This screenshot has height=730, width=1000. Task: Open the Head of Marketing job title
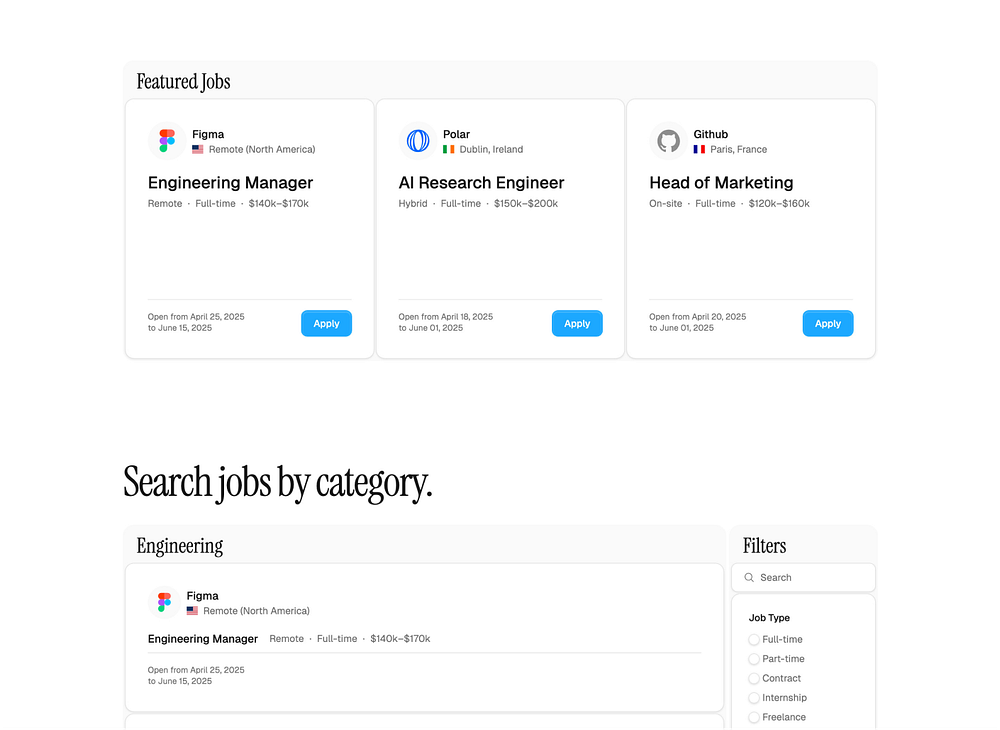721,183
